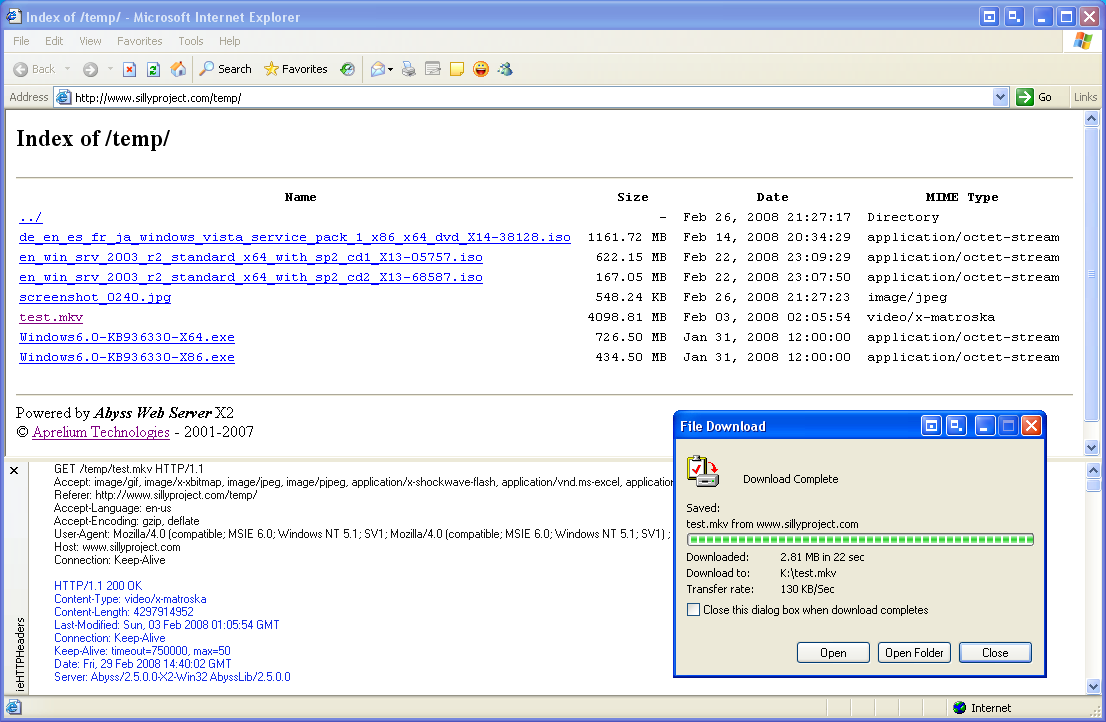Click the first extra button in IE title bar
1106x722 pixels.
pos(990,16)
